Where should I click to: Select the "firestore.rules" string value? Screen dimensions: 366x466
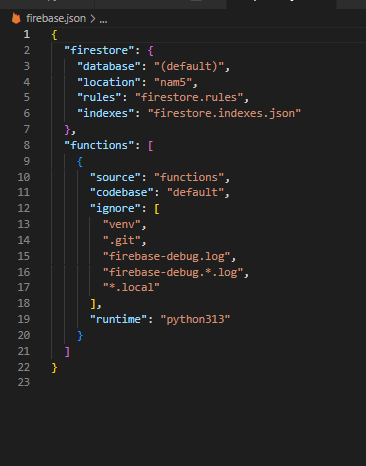coord(189,97)
